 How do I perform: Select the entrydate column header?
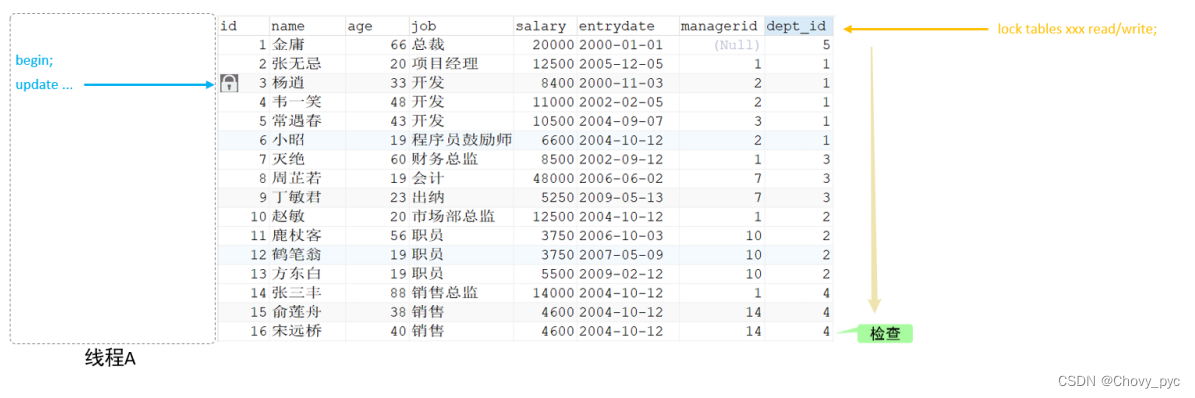pyautogui.click(x=628, y=26)
